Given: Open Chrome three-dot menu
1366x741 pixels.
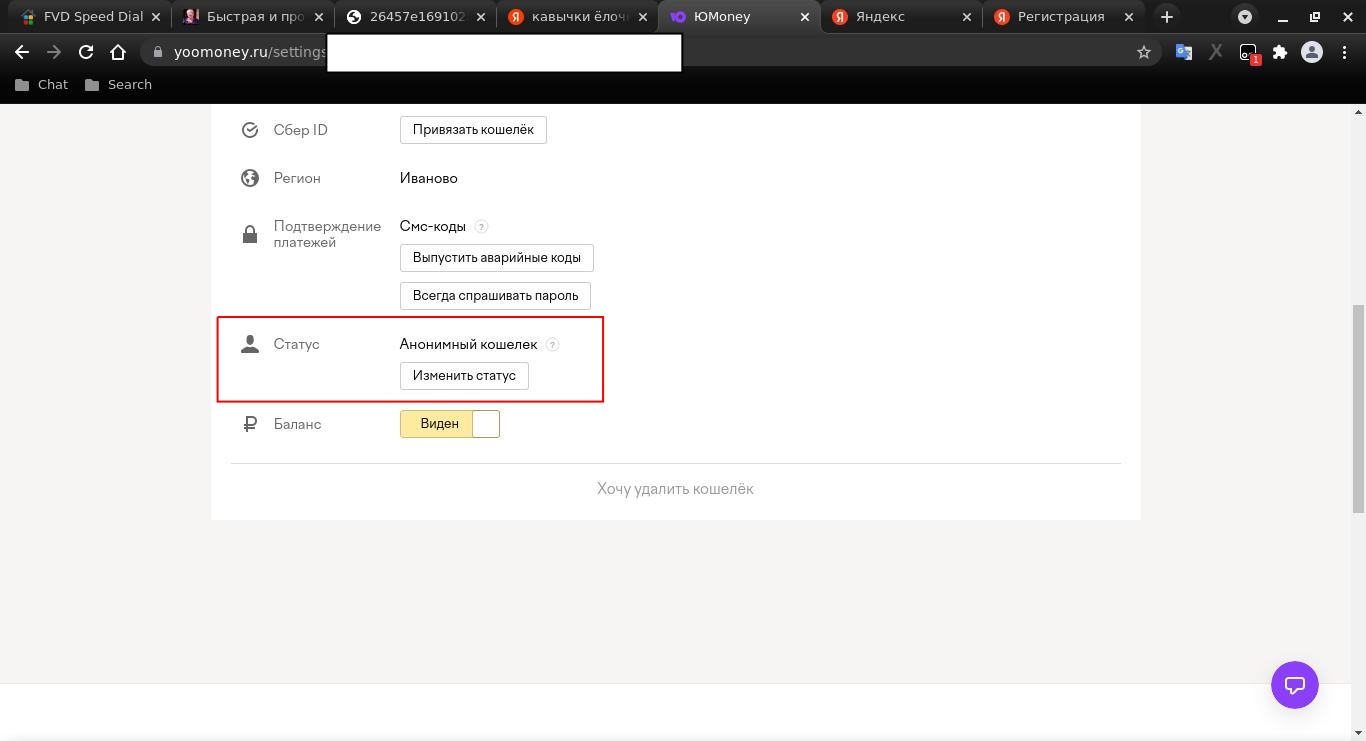Looking at the screenshot, I should (1344, 52).
